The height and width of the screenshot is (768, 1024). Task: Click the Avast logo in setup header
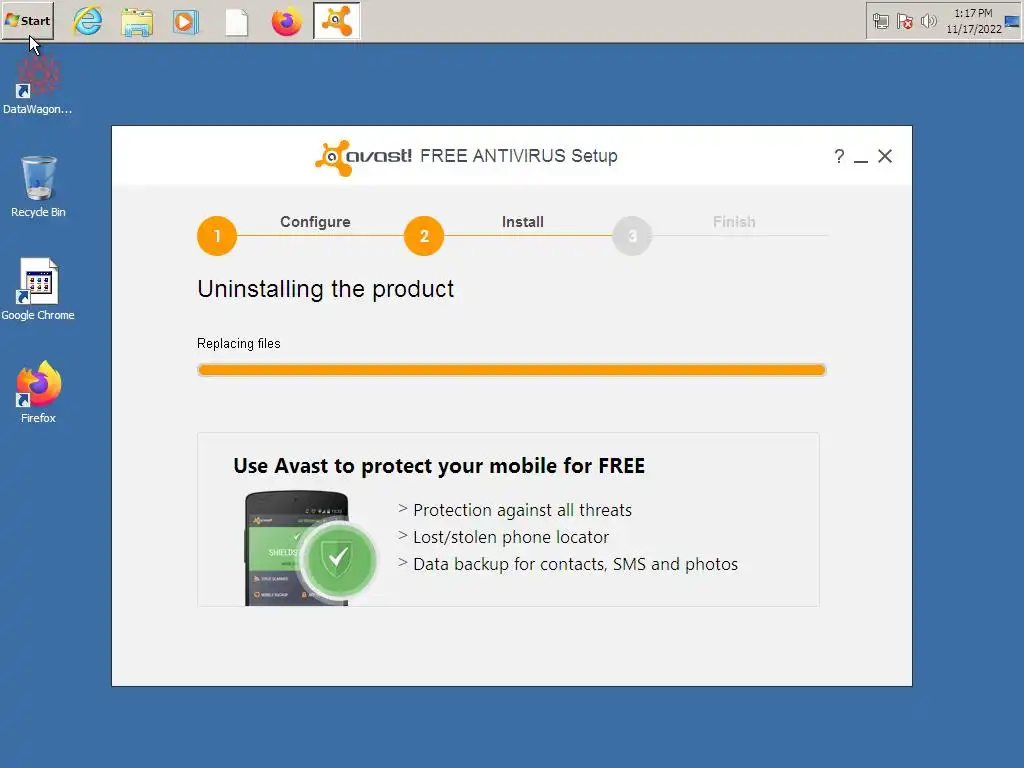pyautogui.click(x=363, y=157)
